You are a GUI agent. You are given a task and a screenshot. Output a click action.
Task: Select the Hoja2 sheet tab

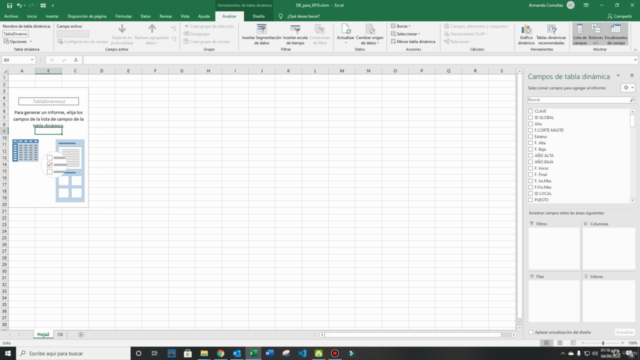click(x=43, y=335)
